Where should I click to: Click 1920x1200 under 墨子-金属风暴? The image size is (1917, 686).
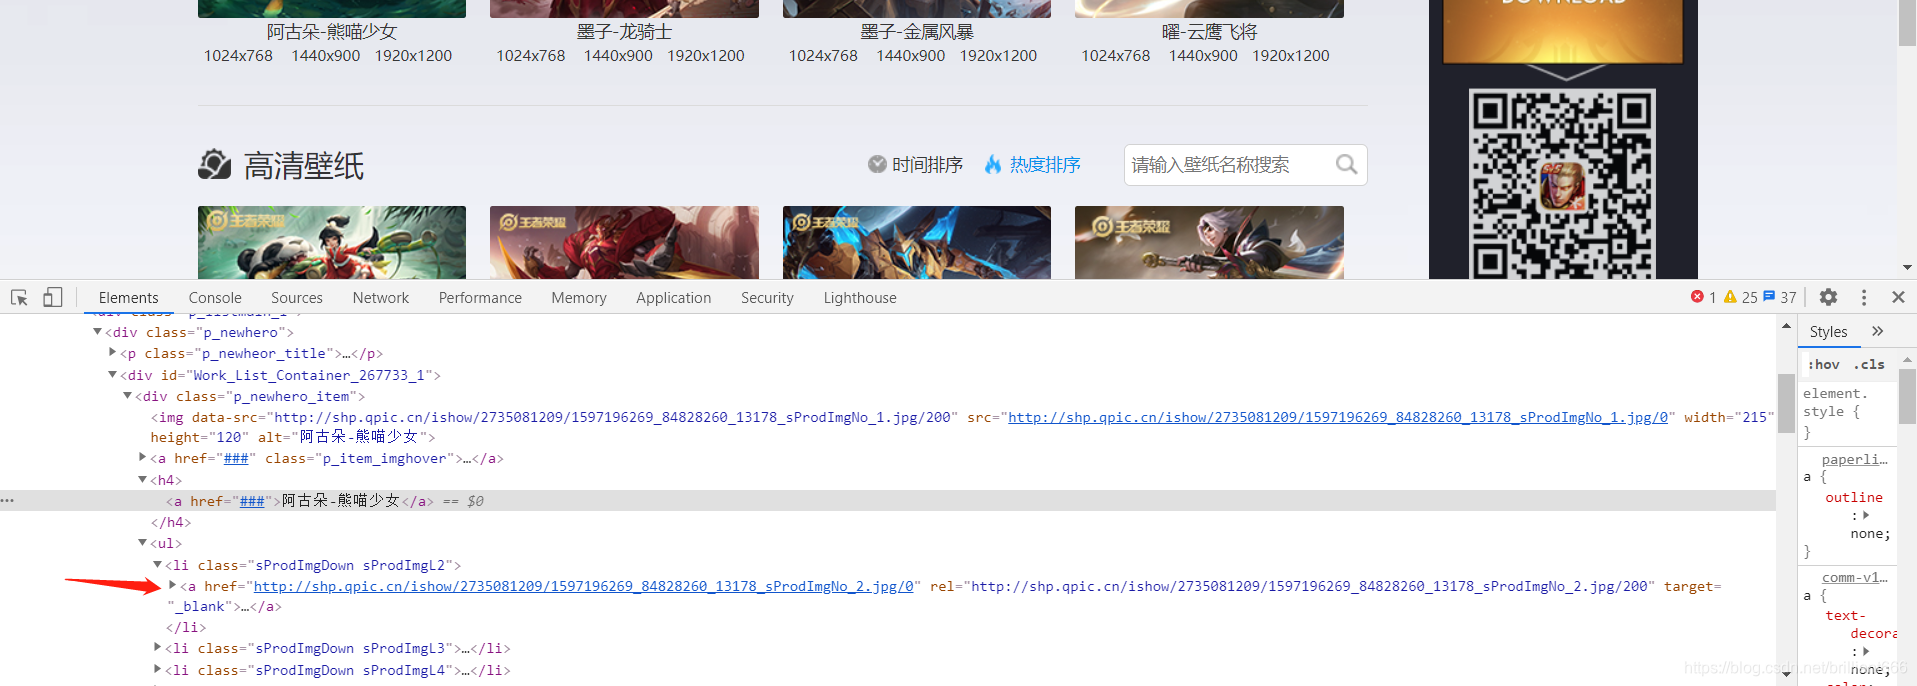coord(998,56)
